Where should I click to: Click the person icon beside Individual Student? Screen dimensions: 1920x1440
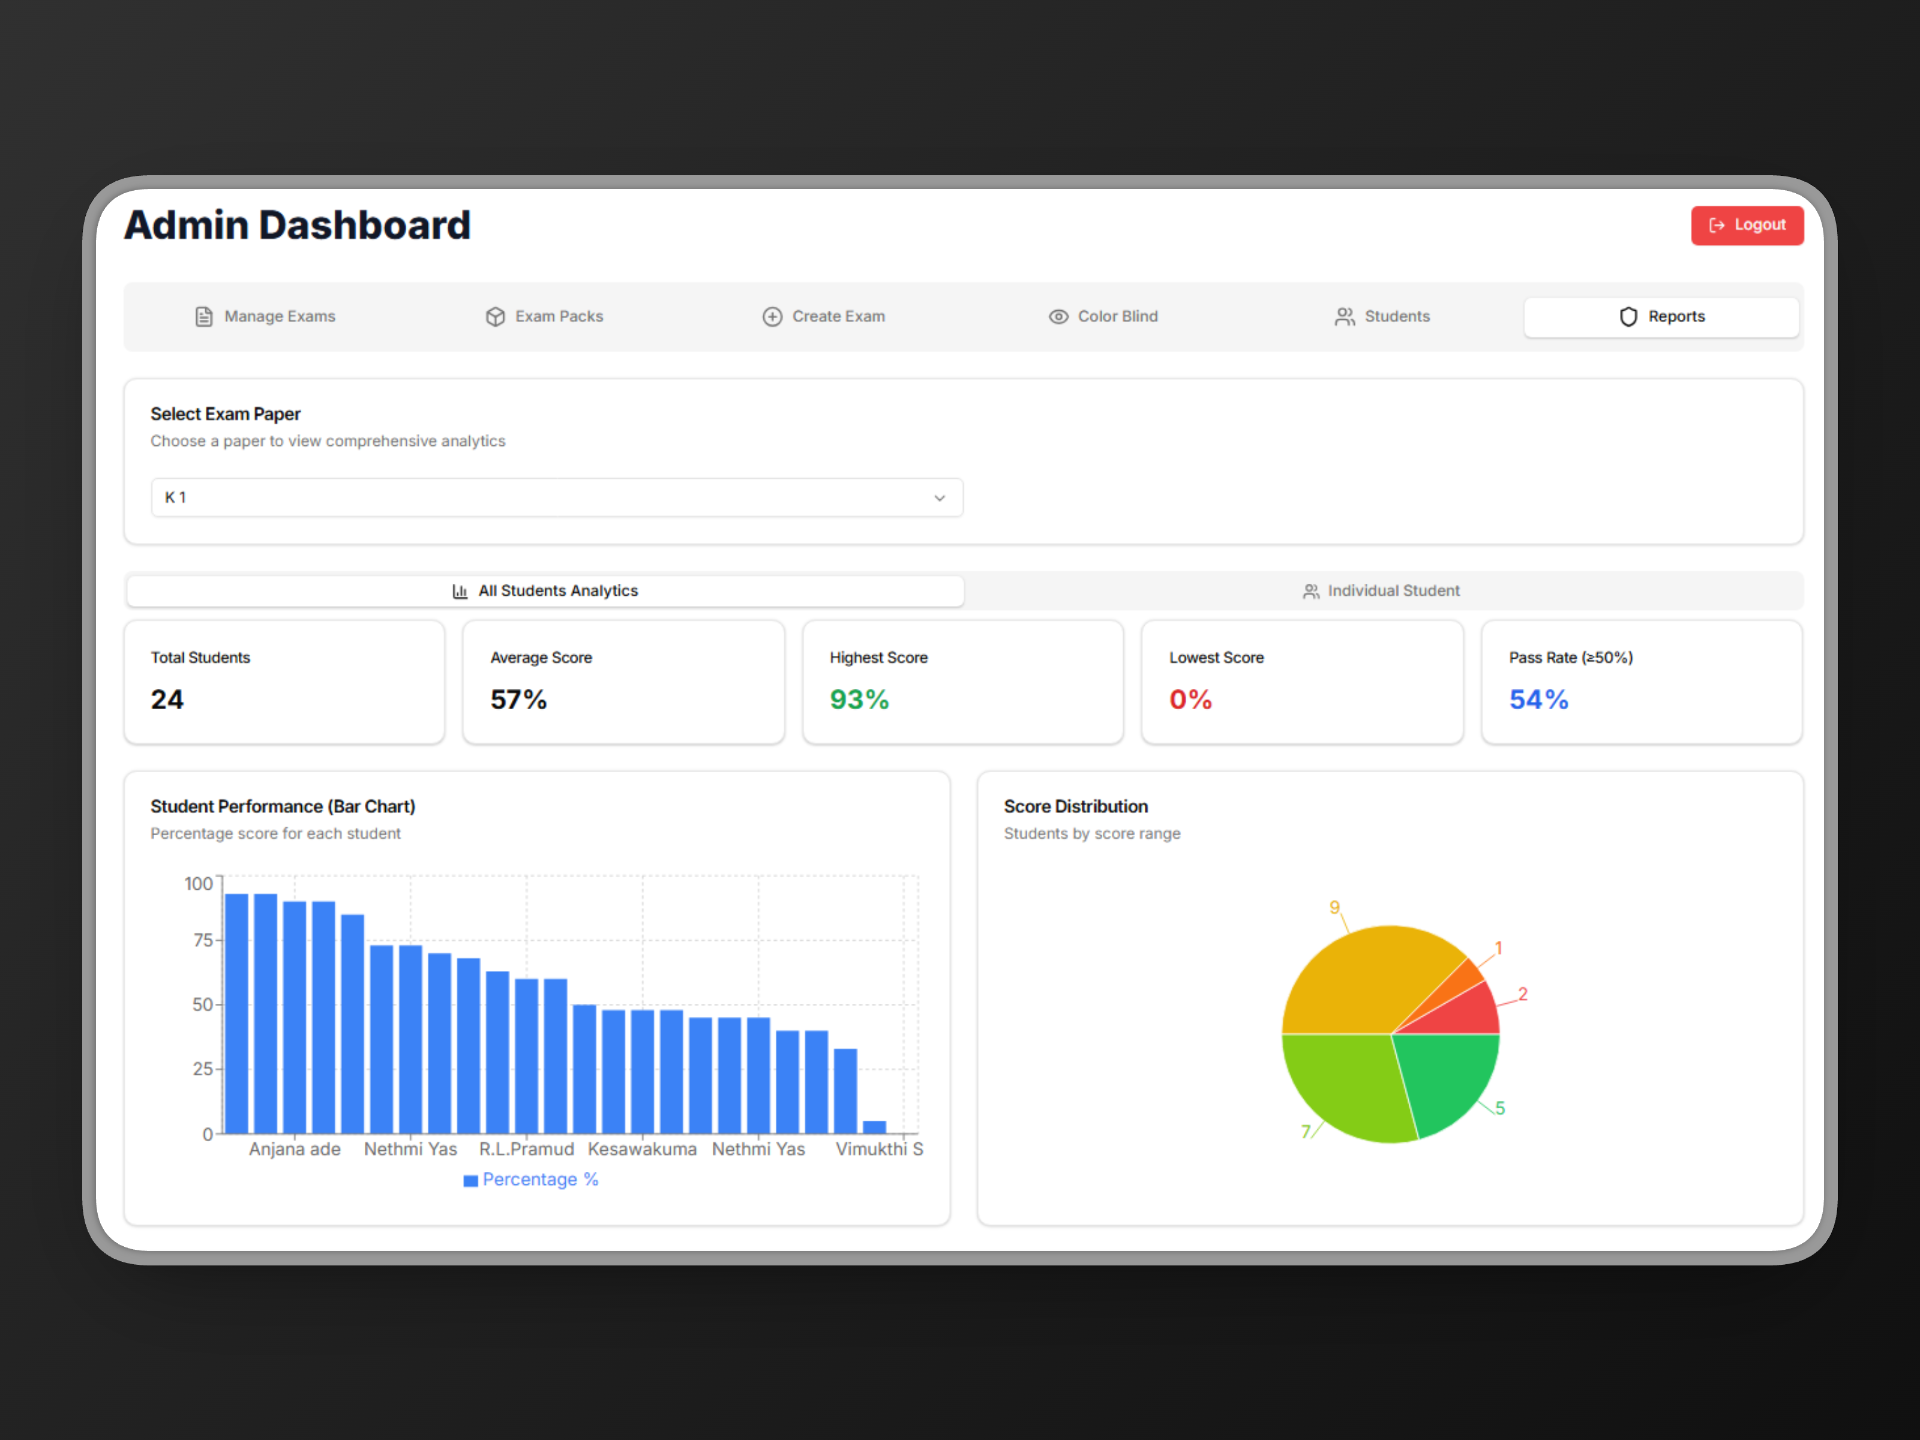1311,591
